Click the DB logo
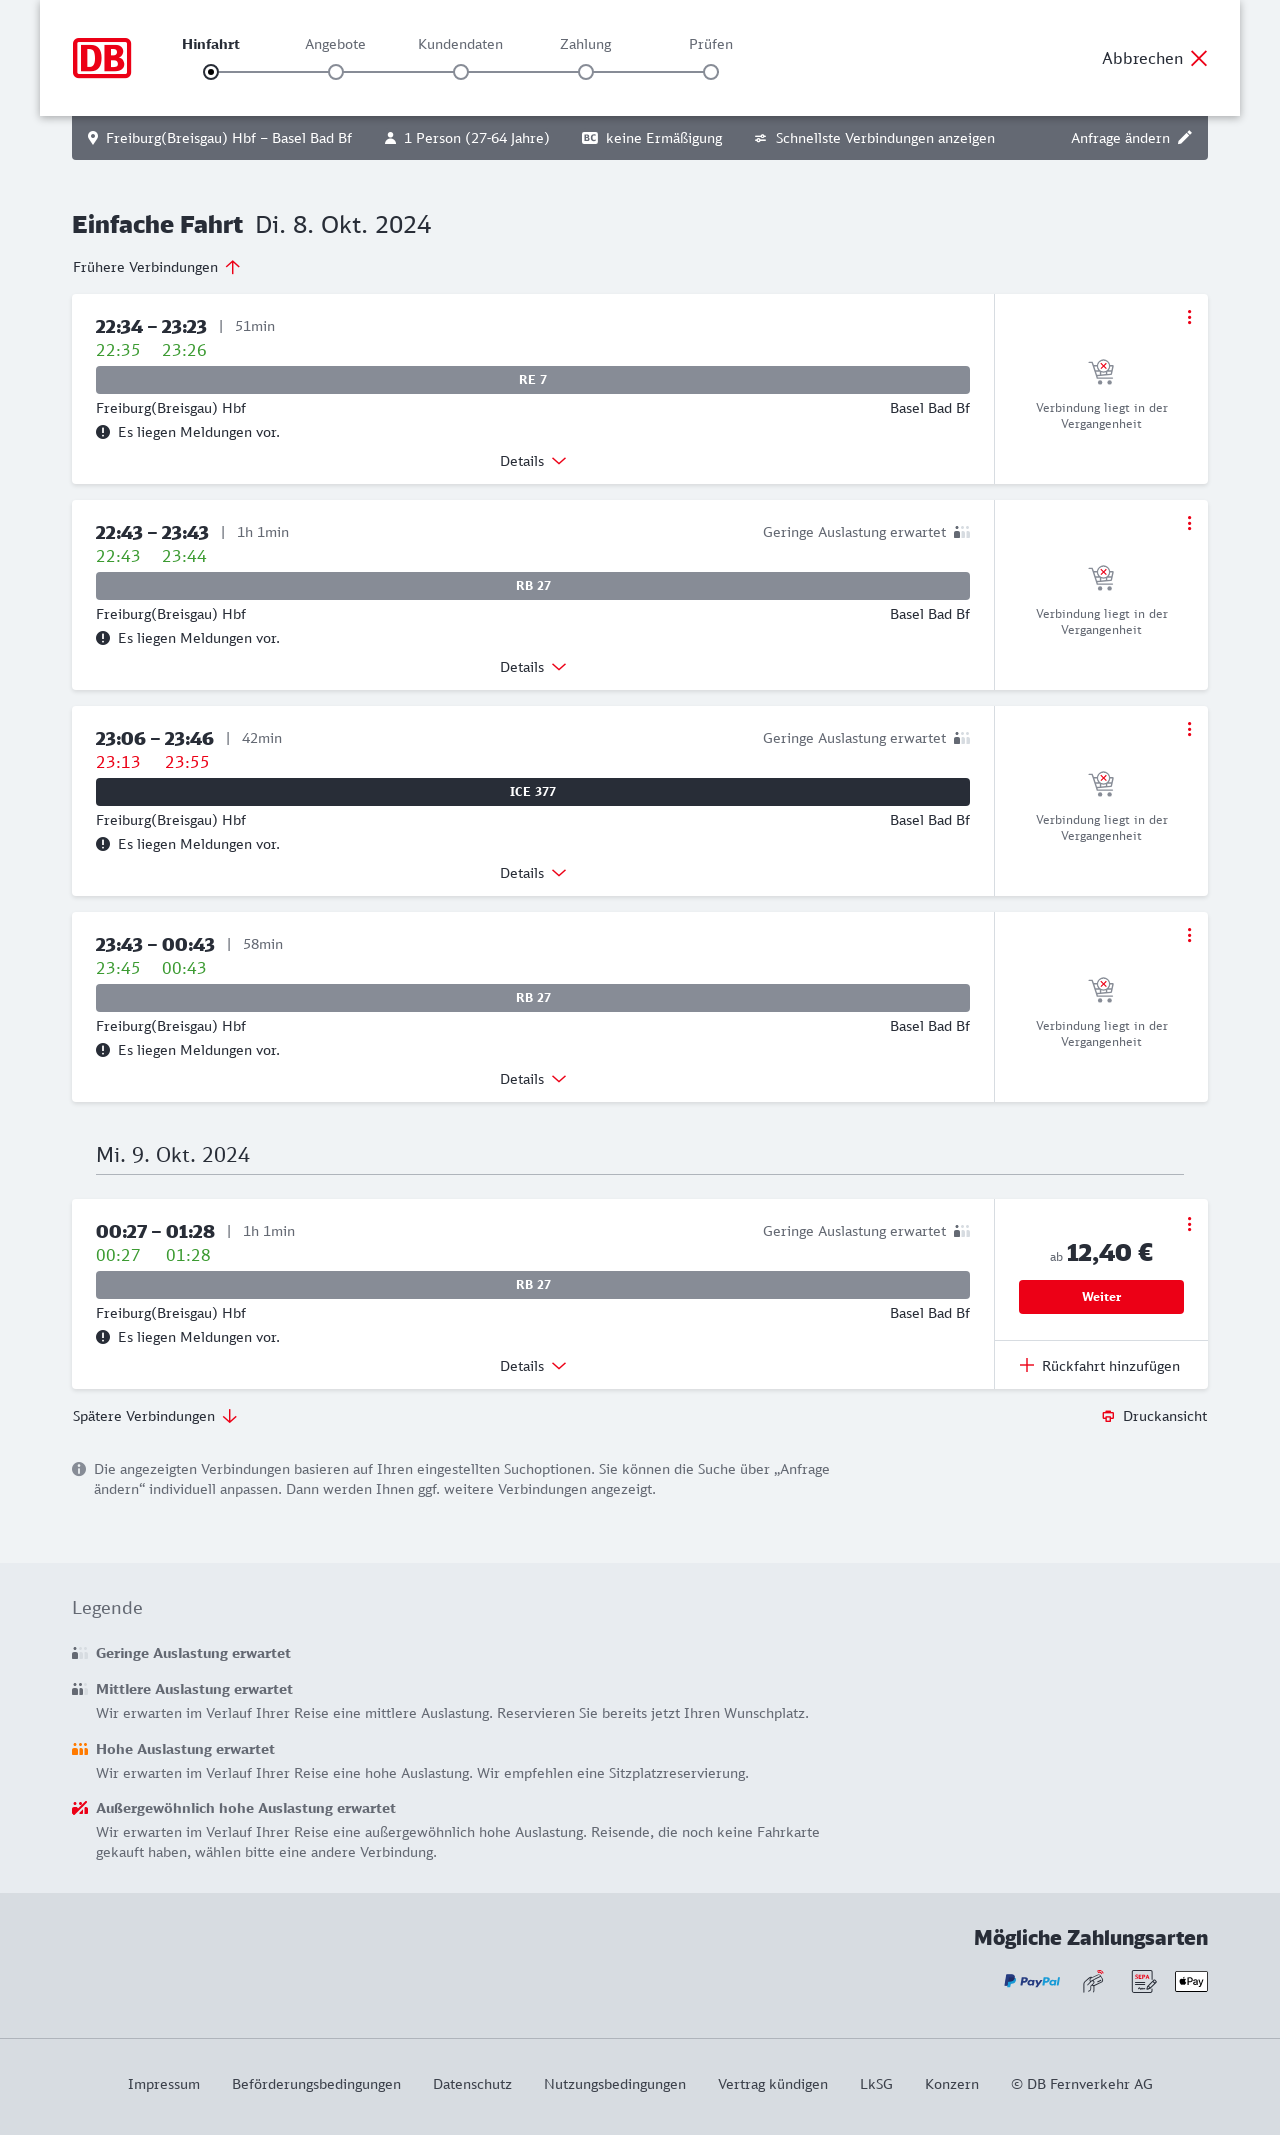 102,58
